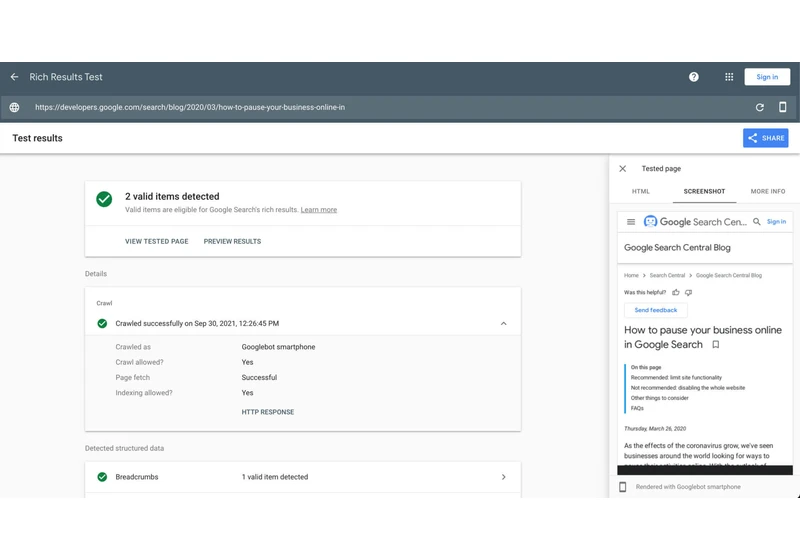
Task: Click VIEW TESTED PAGE
Action: click(x=157, y=241)
